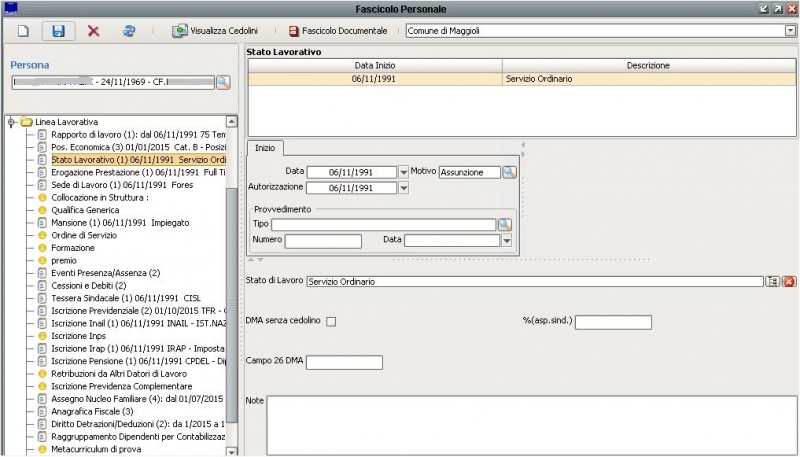This screenshot has height=457, width=800.
Task: Open the Data date picker dropdown
Action: tap(404, 172)
